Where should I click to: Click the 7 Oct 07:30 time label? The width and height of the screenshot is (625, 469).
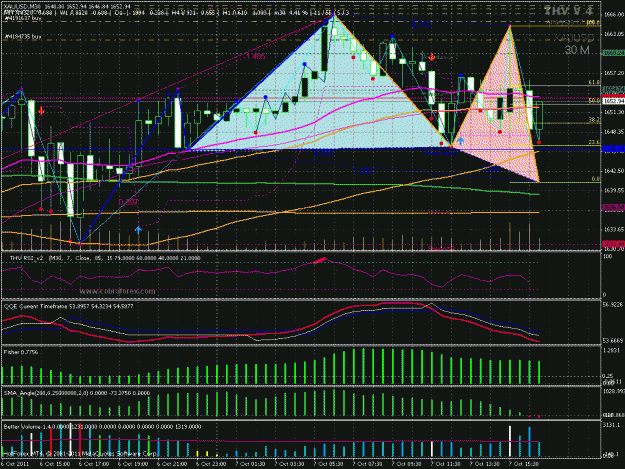click(x=367, y=464)
